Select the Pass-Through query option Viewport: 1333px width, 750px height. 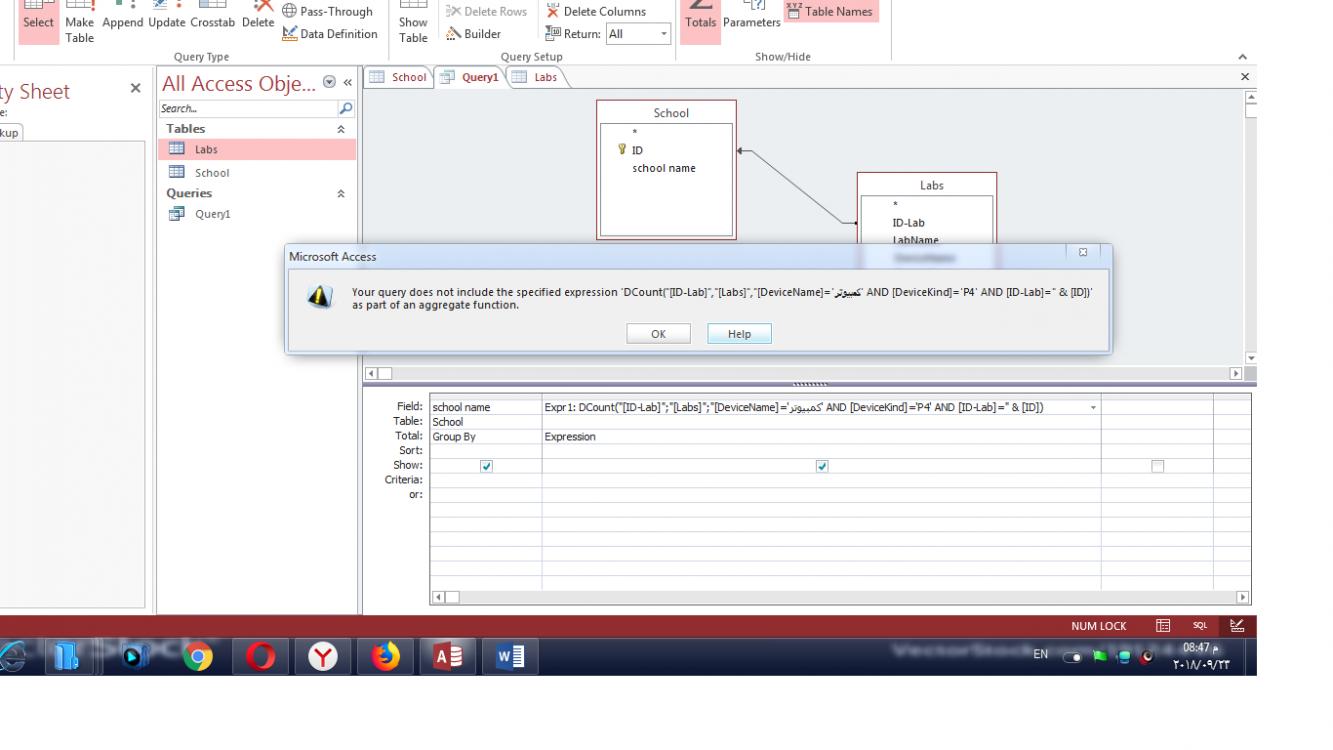point(328,11)
